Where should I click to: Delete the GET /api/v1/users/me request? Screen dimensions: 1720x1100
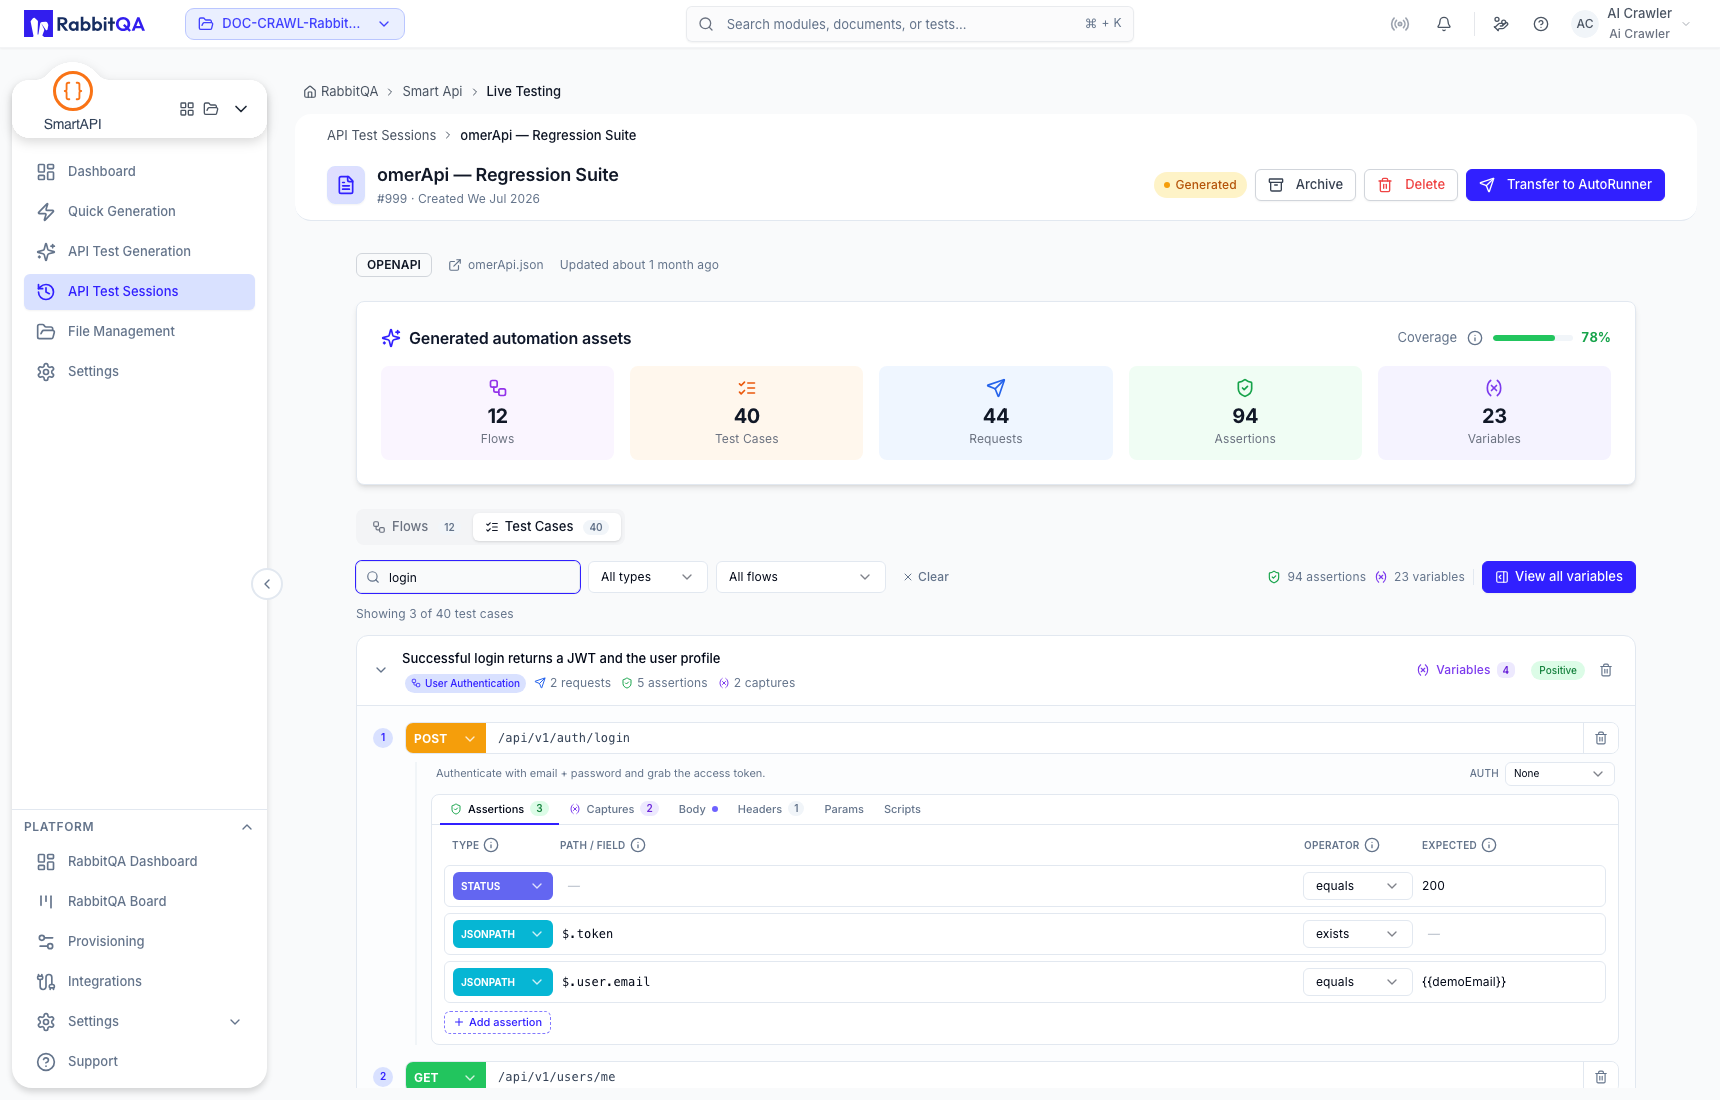pyautogui.click(x=1601, y=1077)
